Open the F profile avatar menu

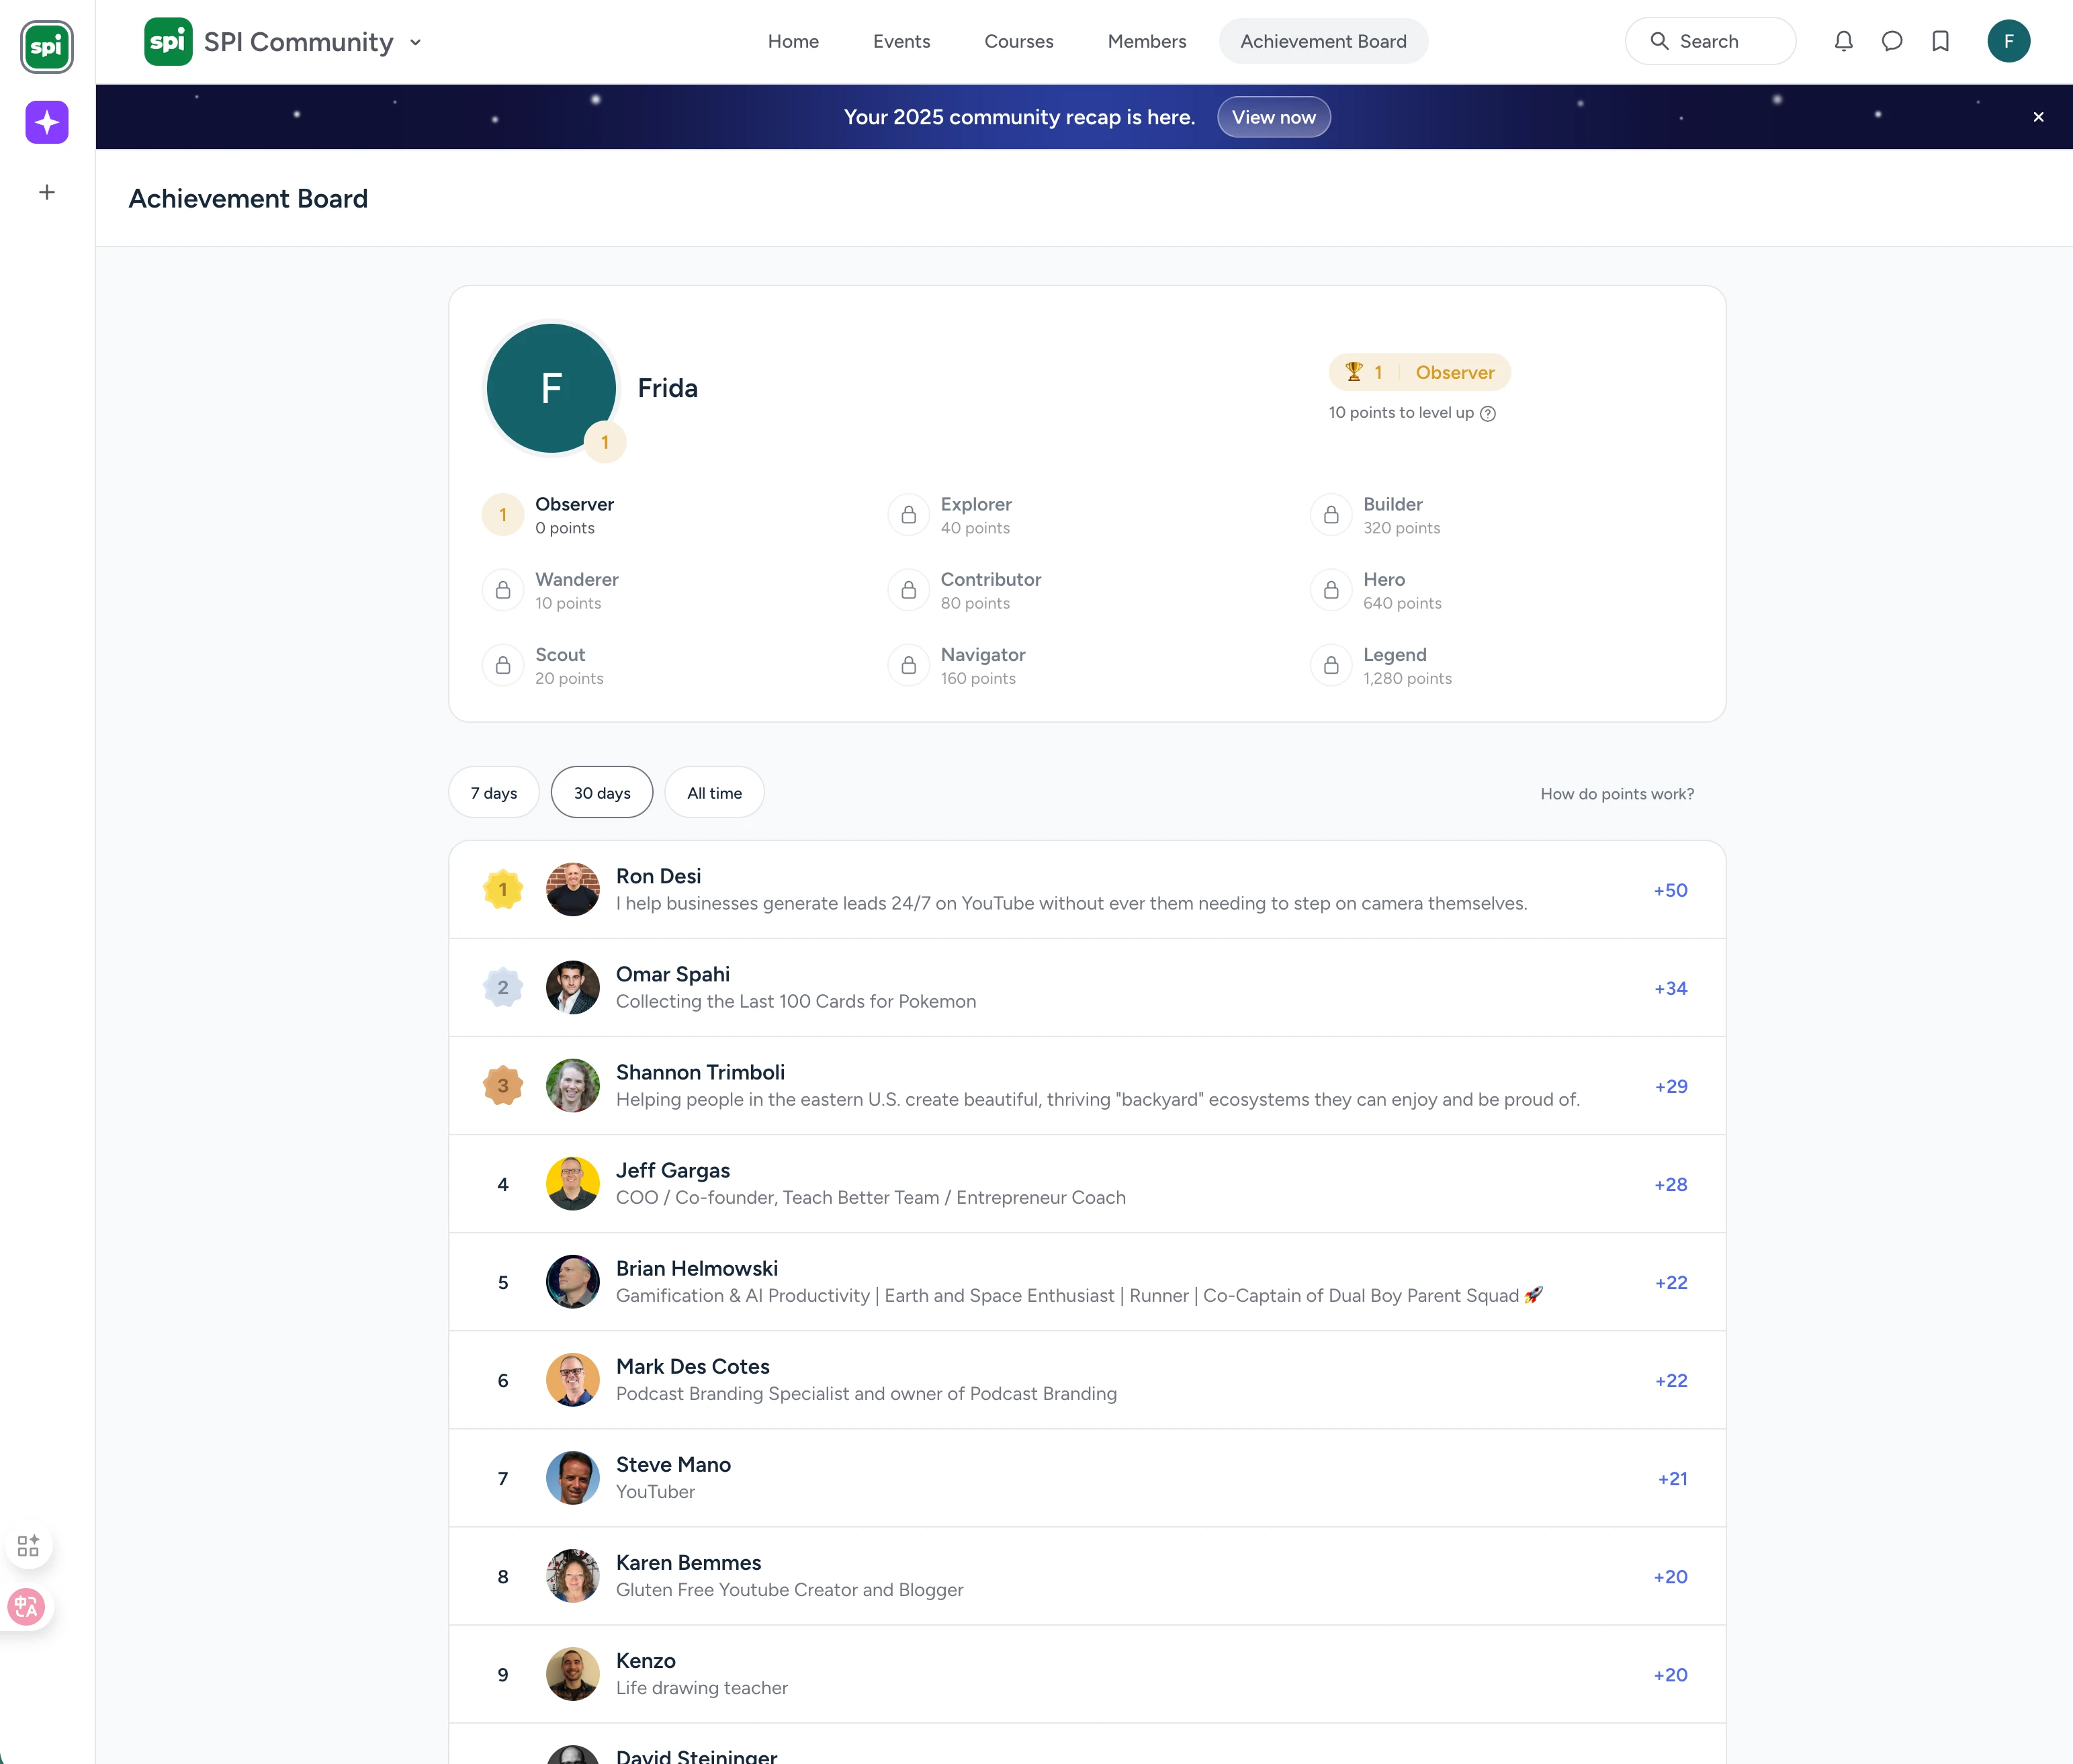click(x=2008, y=41)
